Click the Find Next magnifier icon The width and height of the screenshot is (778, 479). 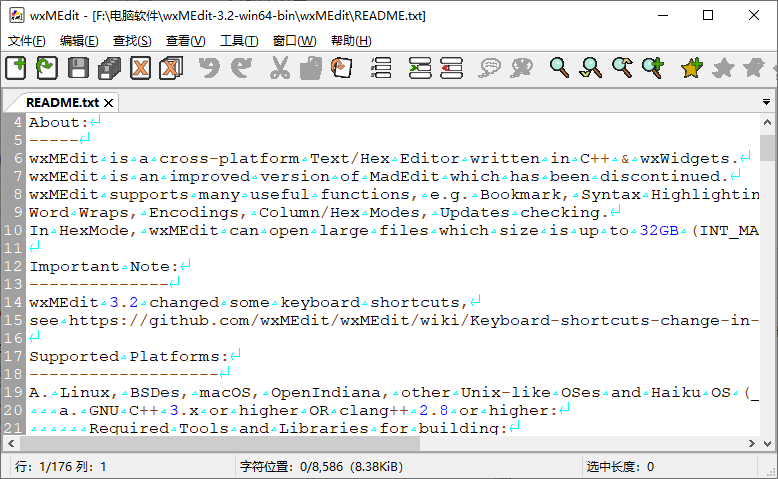click(590, 68)
